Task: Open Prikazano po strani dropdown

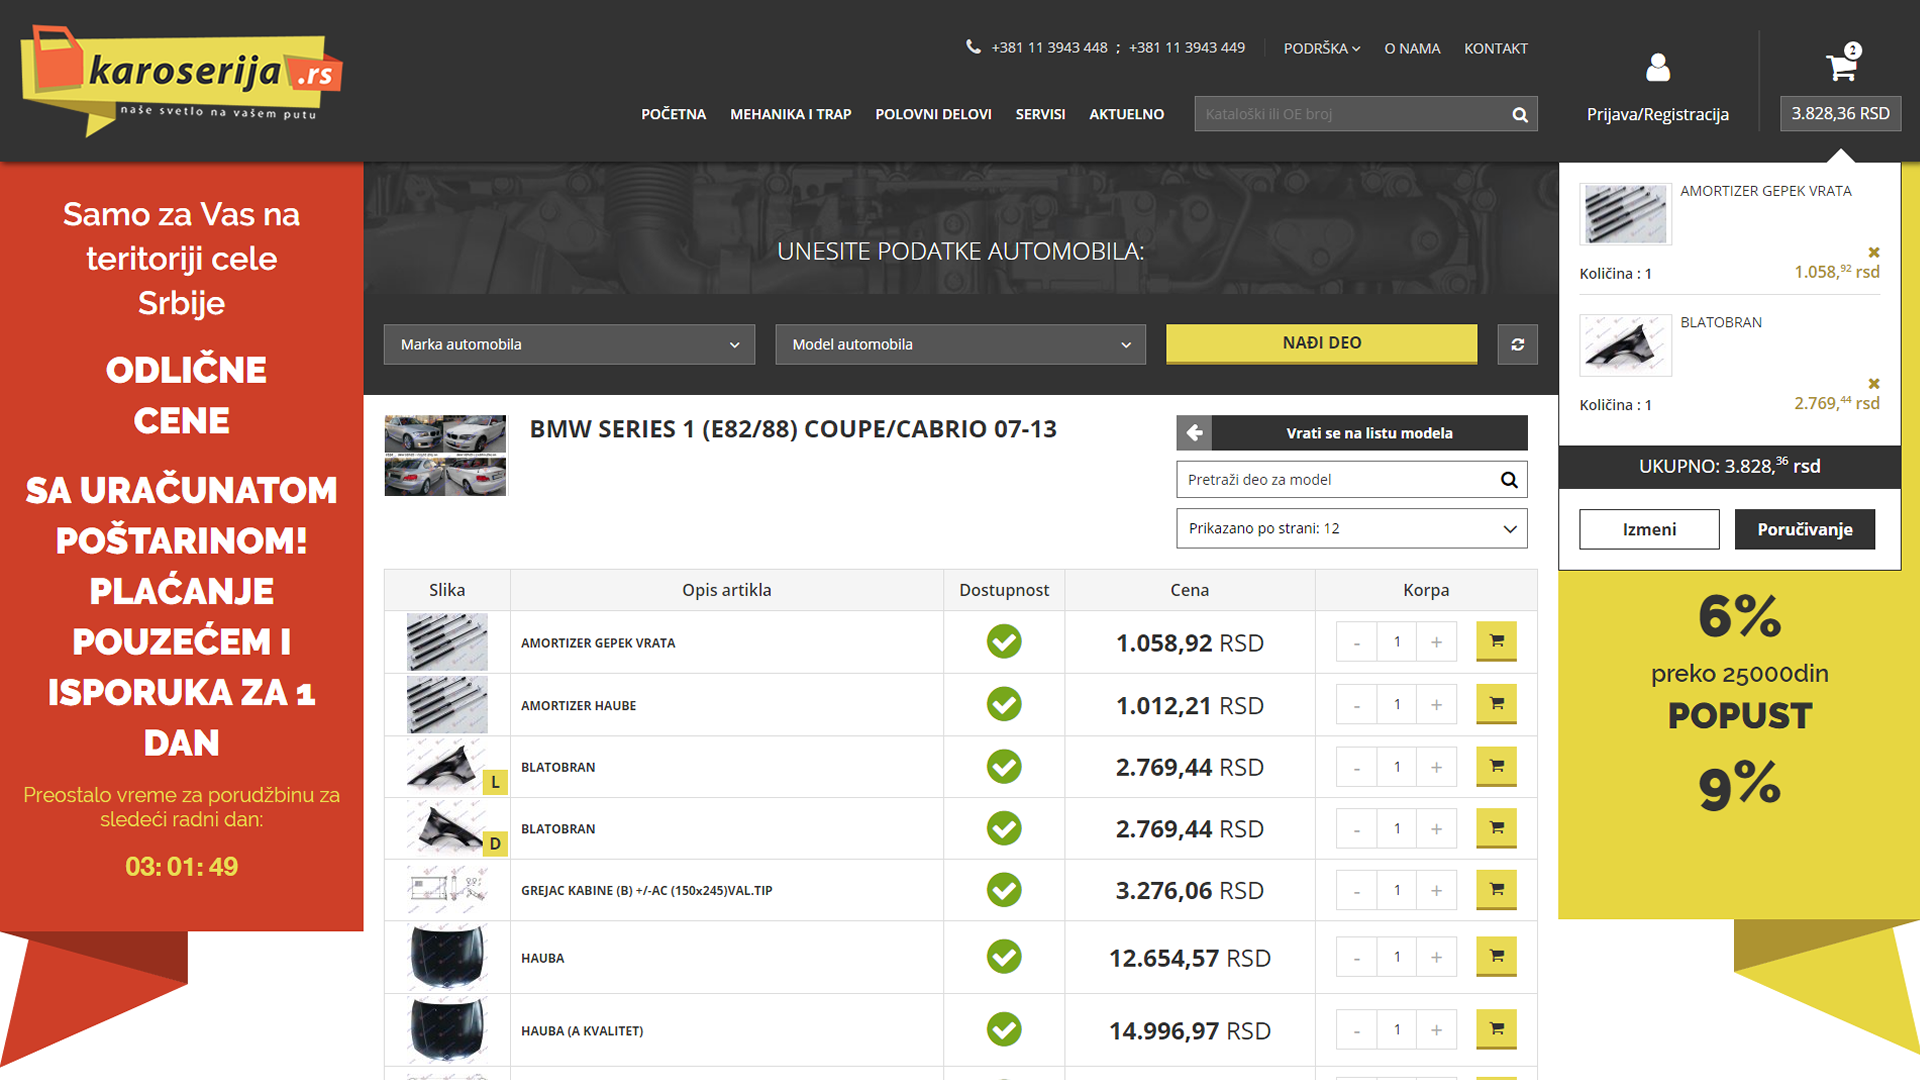Action: [1351, 528]
